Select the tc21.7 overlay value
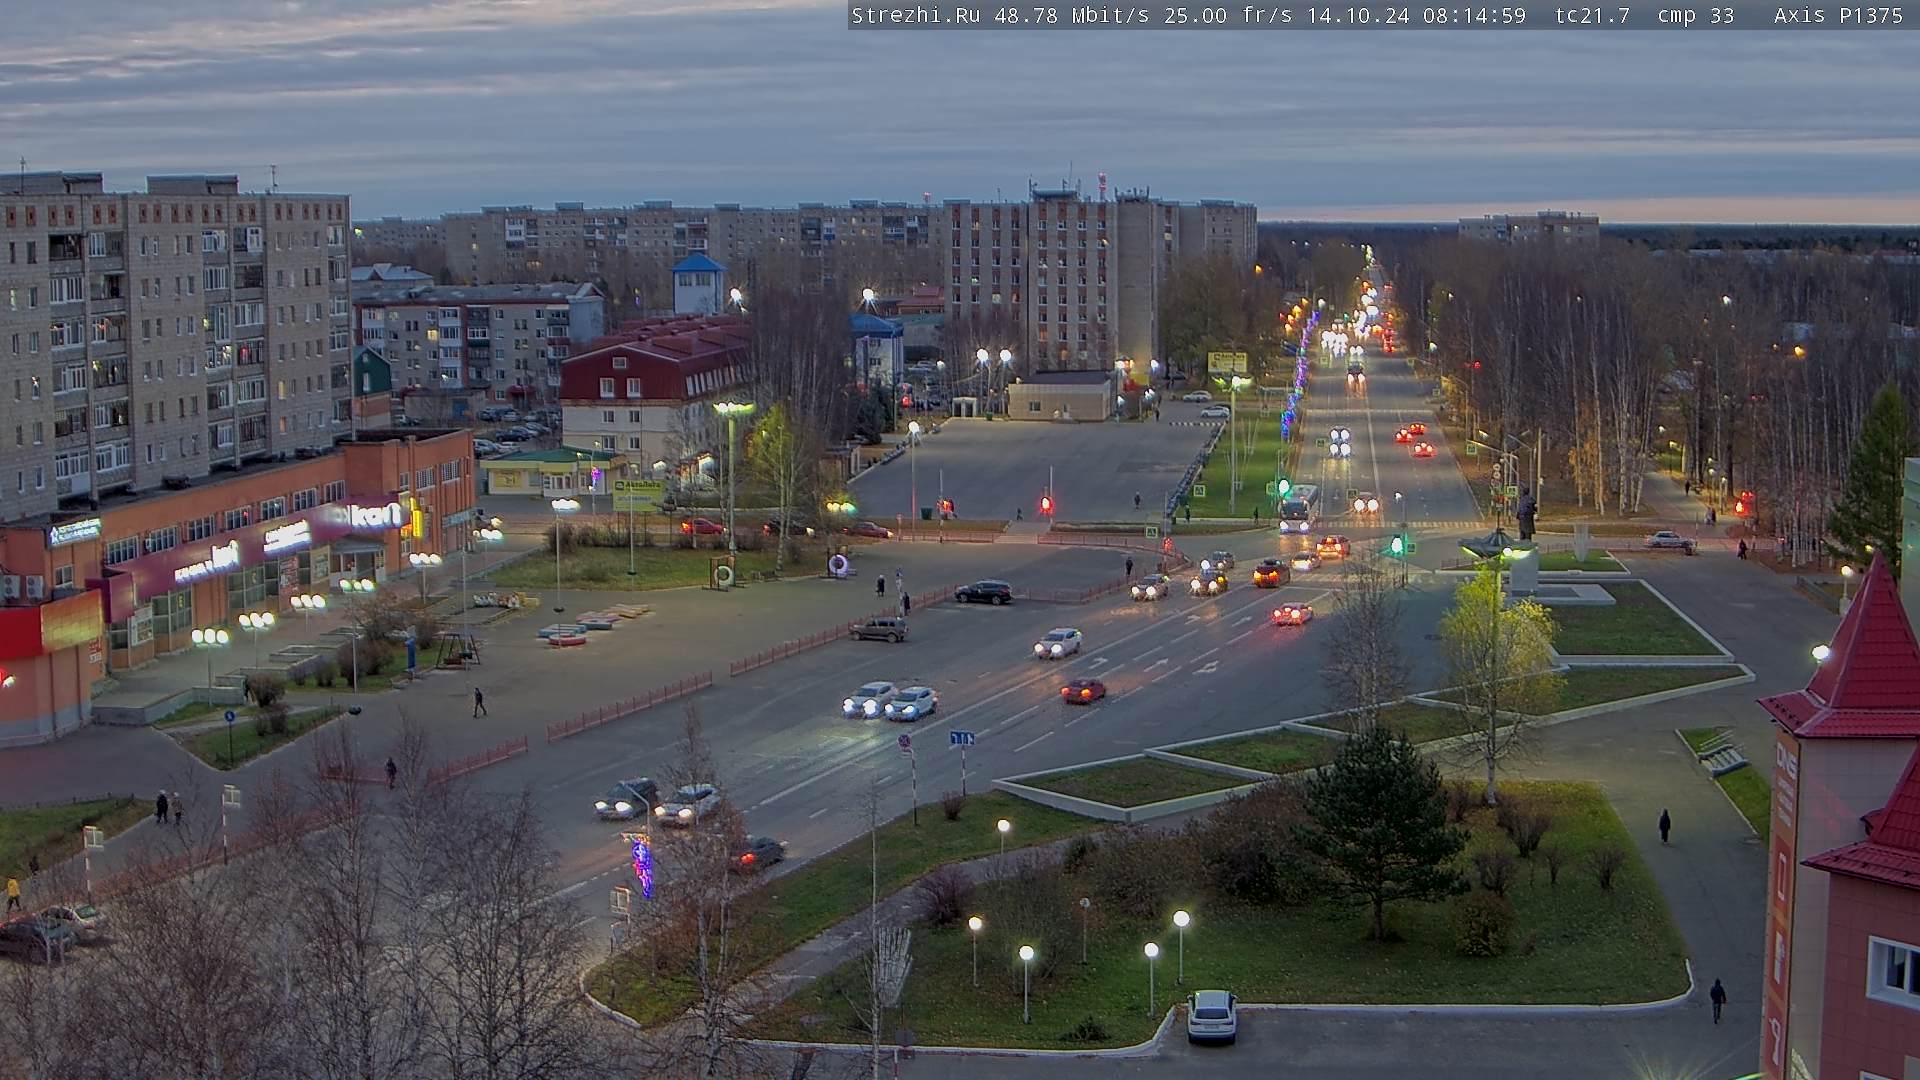 [1592, 15]
